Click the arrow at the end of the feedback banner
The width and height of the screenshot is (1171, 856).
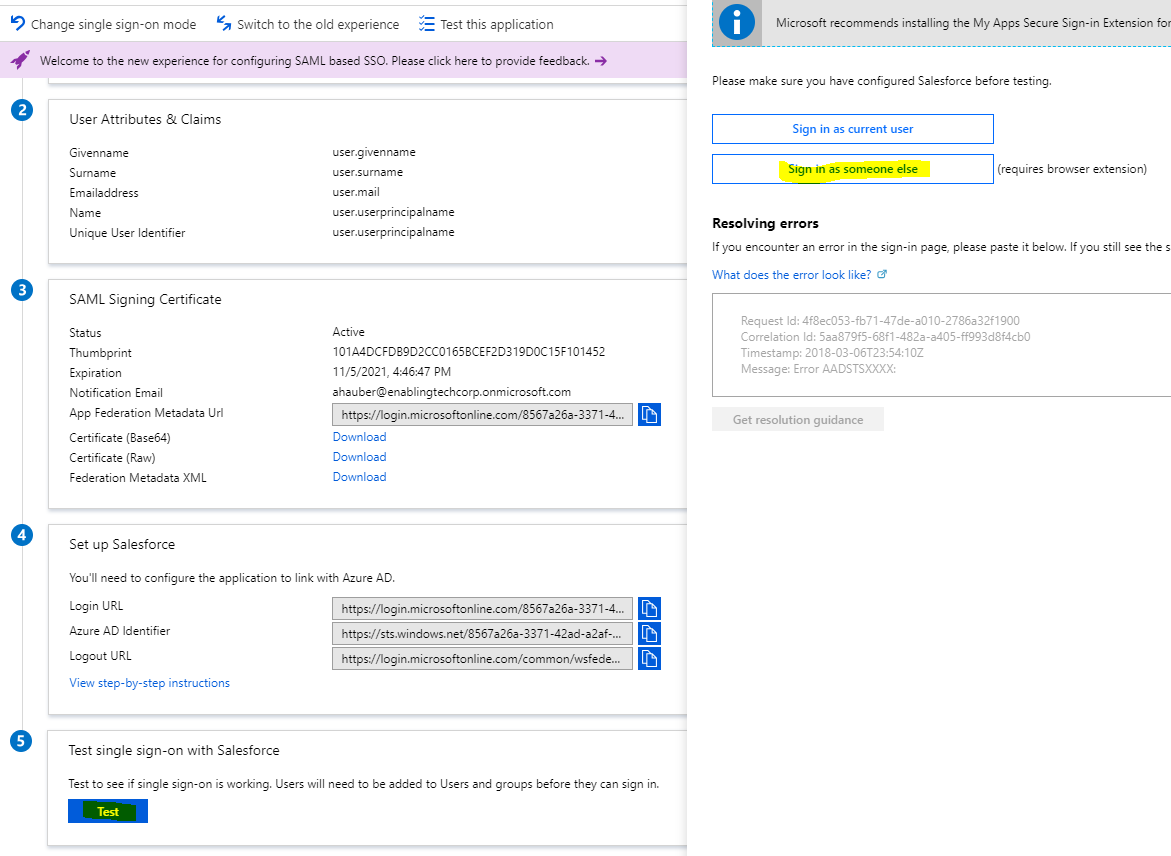(600, 61)
